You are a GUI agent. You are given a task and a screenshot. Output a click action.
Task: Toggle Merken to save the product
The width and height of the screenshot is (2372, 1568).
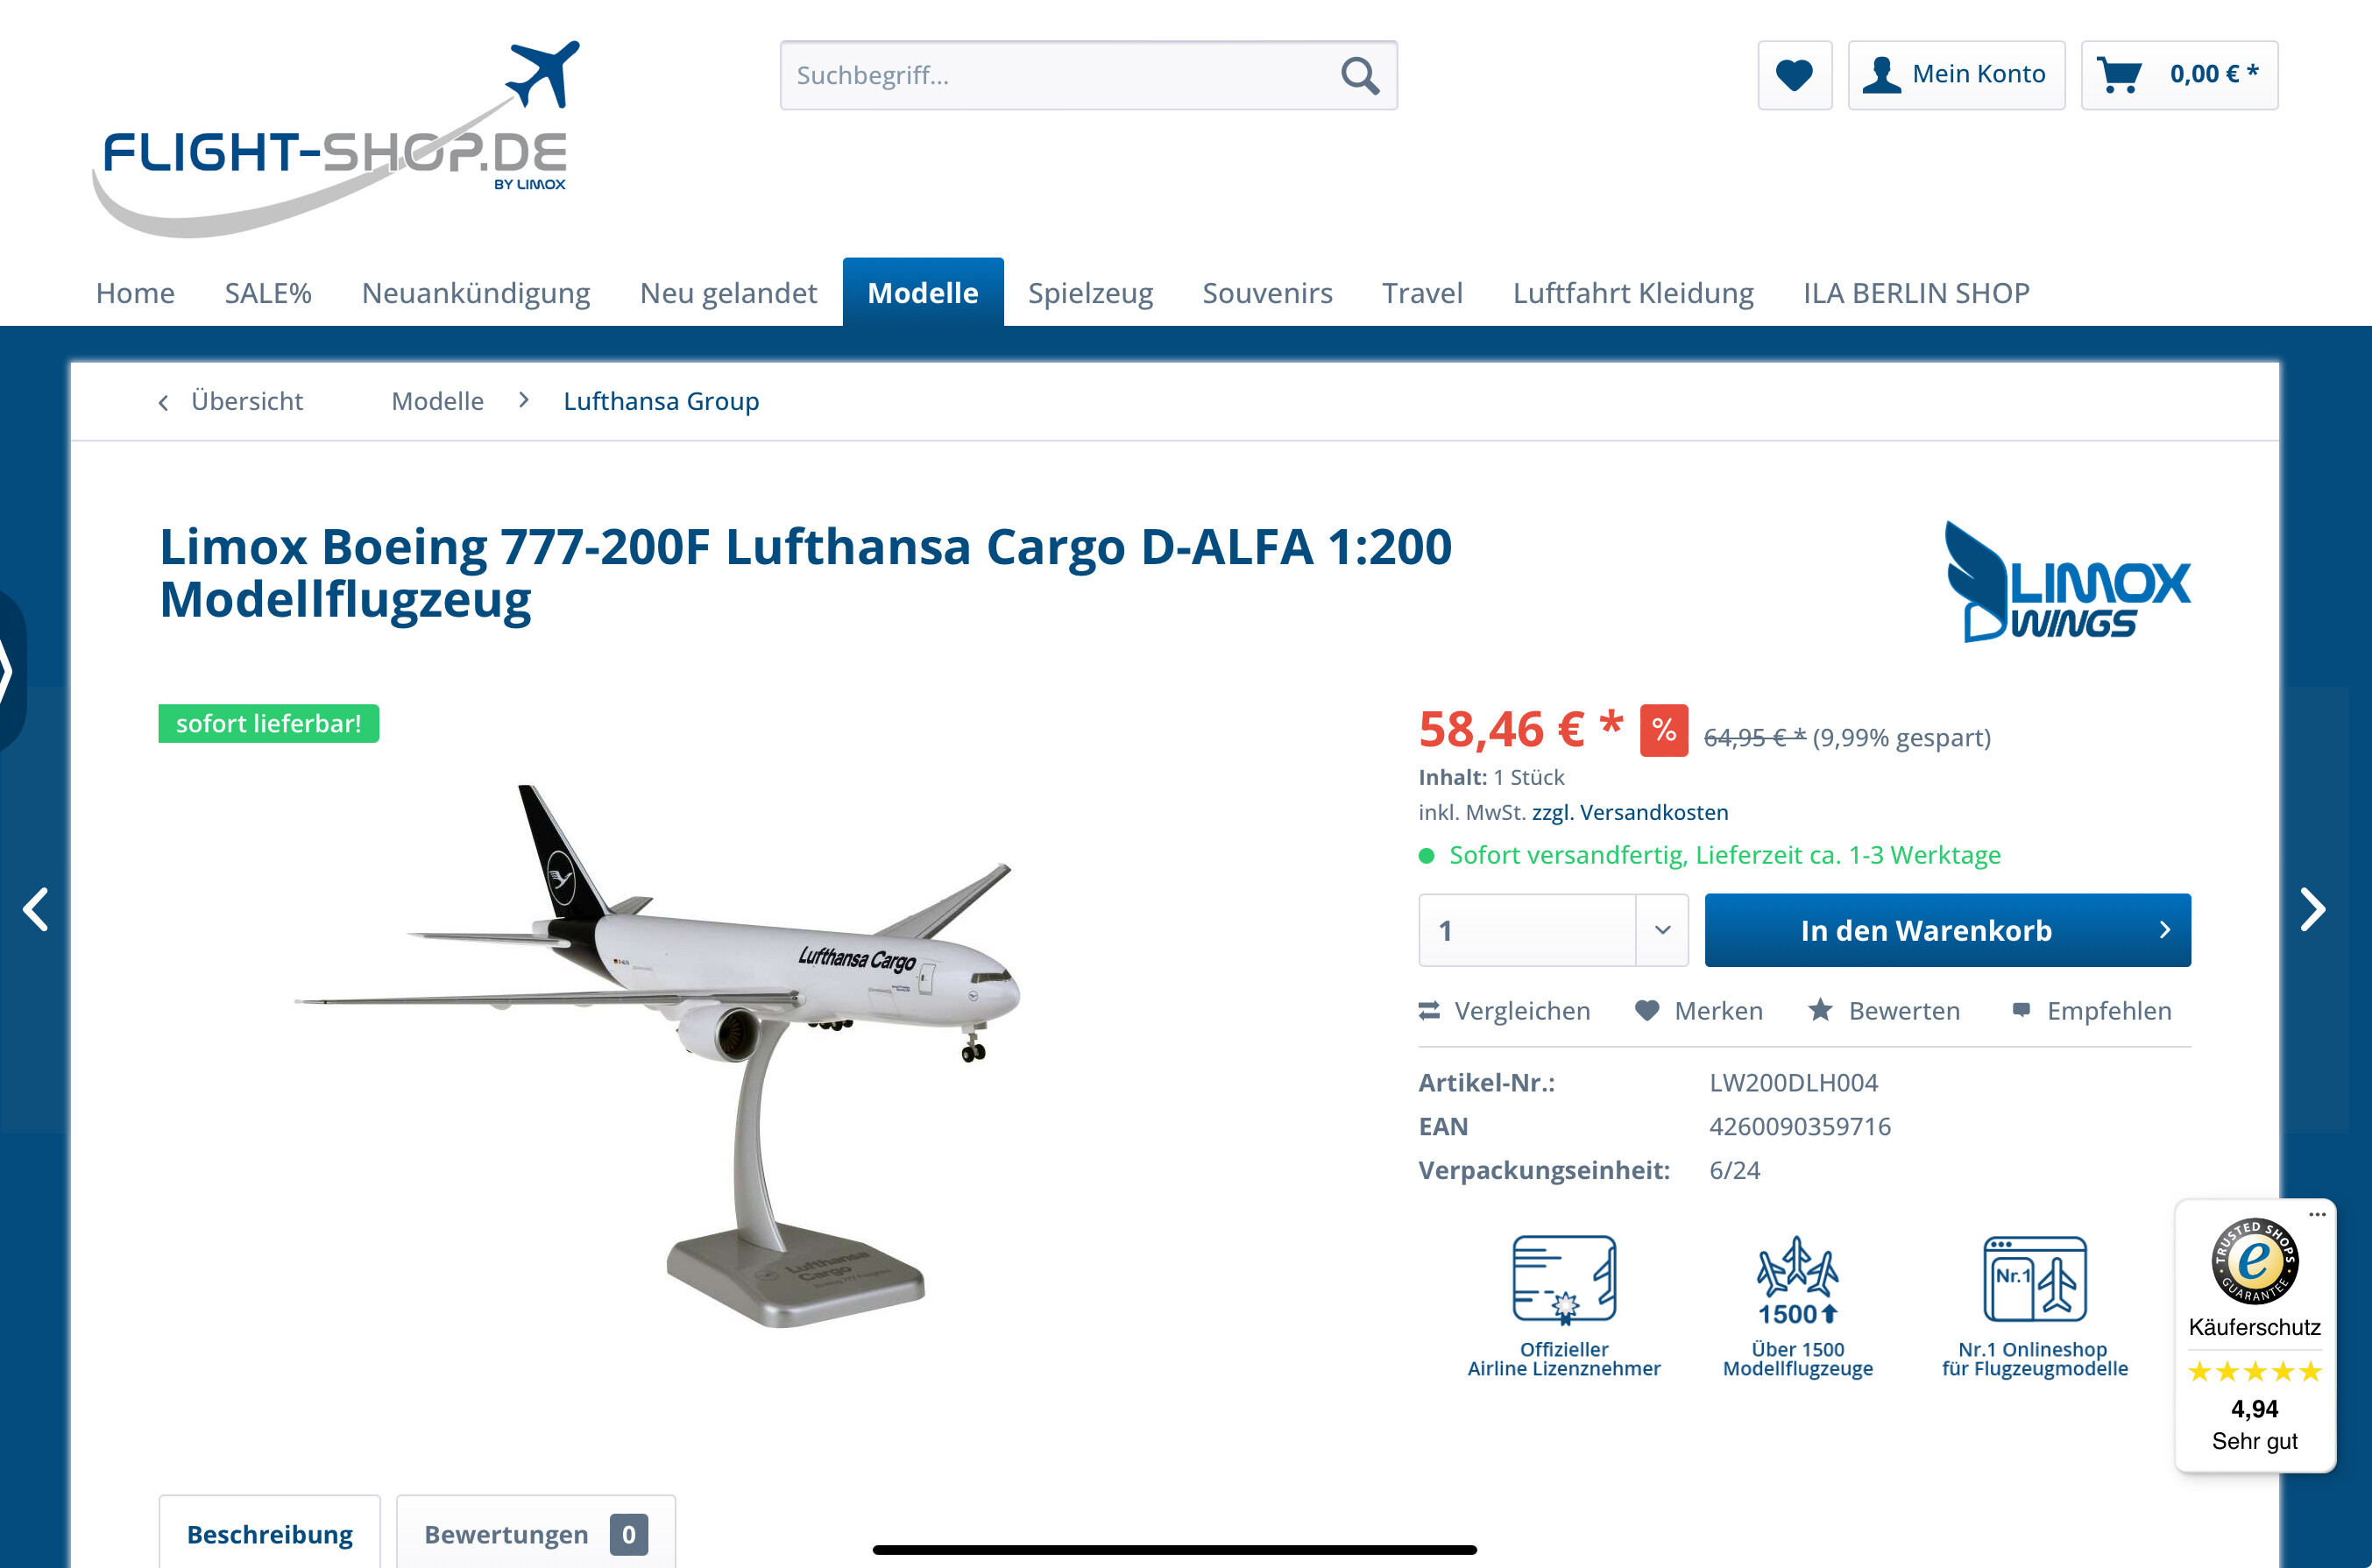(1699, 1011)
